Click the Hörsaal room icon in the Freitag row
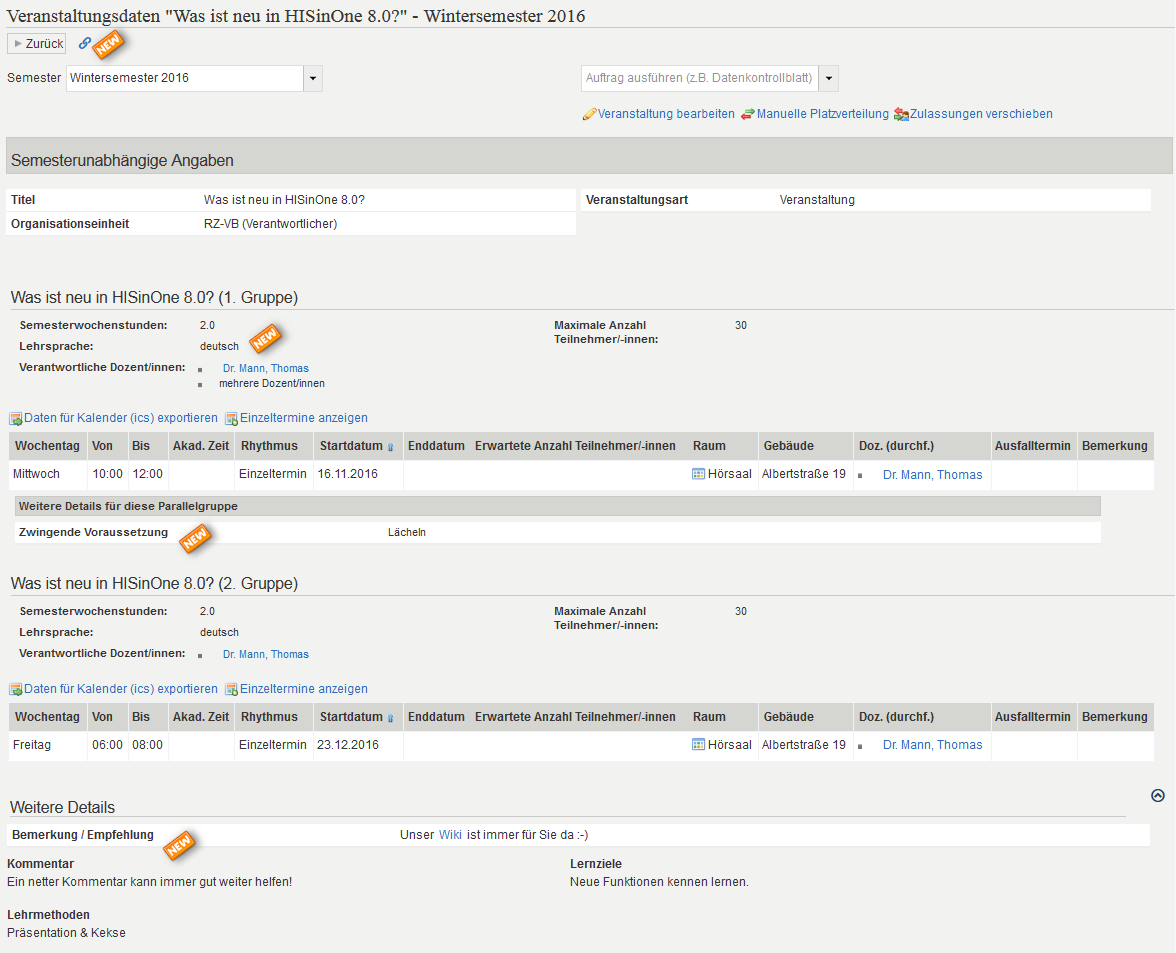Viewport: 1176px width, 953px height. pyautogui.click(x=698, y=745)
